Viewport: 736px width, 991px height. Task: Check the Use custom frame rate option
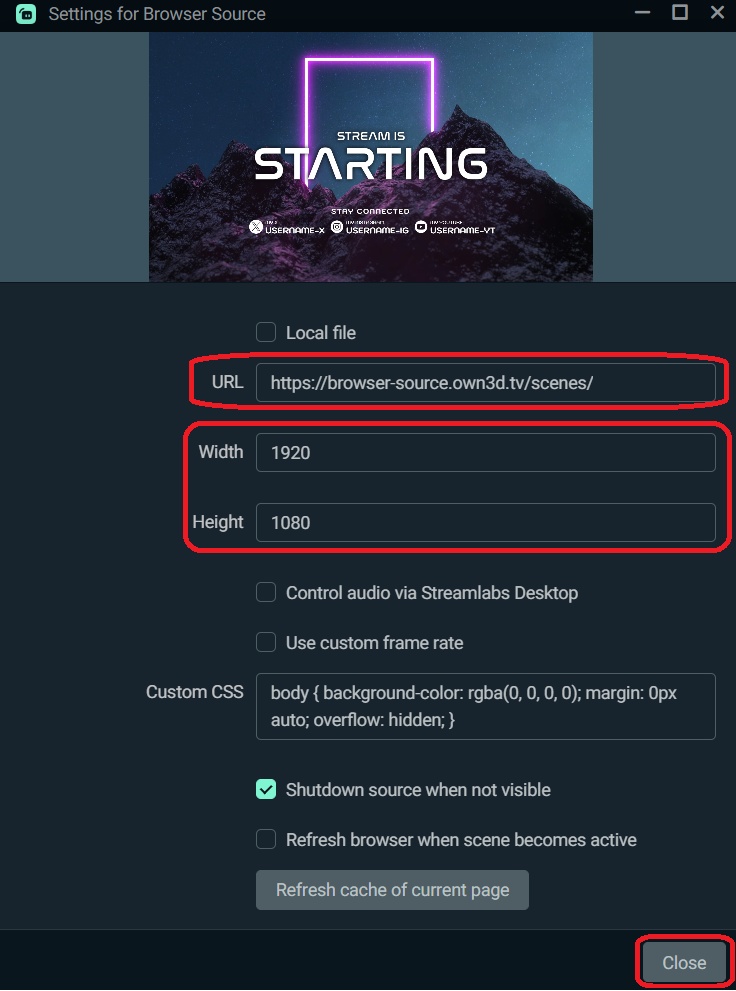266,642
